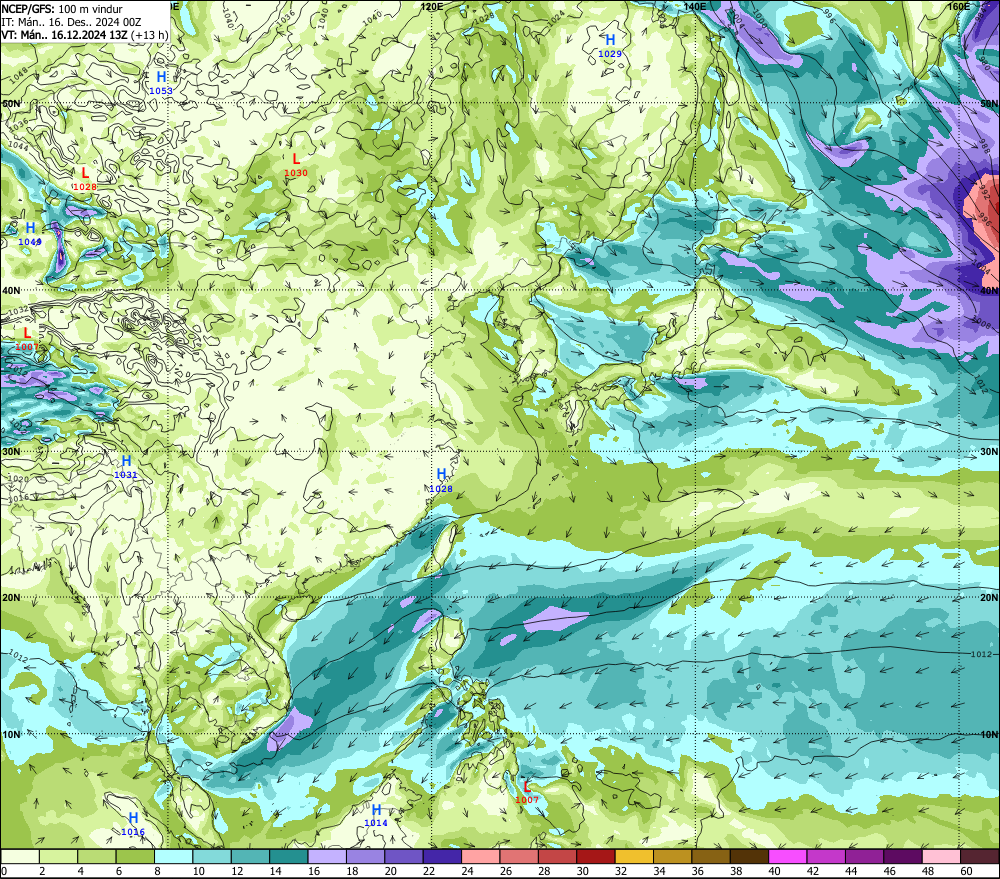This screenshot has width=1000, height=879.
Task: Select the yellow 32–34 legend swatch
Action: point(634,857)
